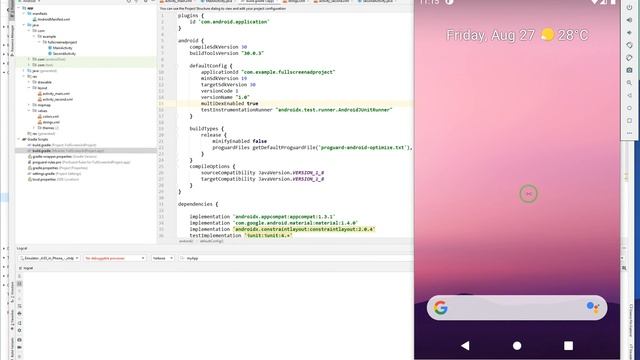Screen dimensions: 640x360
Task: Click the emulator rotate right icon
Action: point(629,58)
